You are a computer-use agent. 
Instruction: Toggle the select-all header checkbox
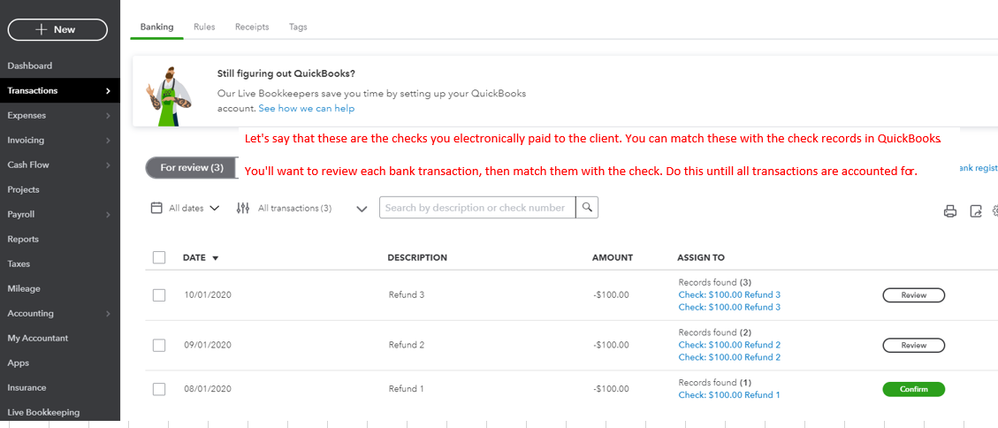pyautogui.click(x=159, y=258)
